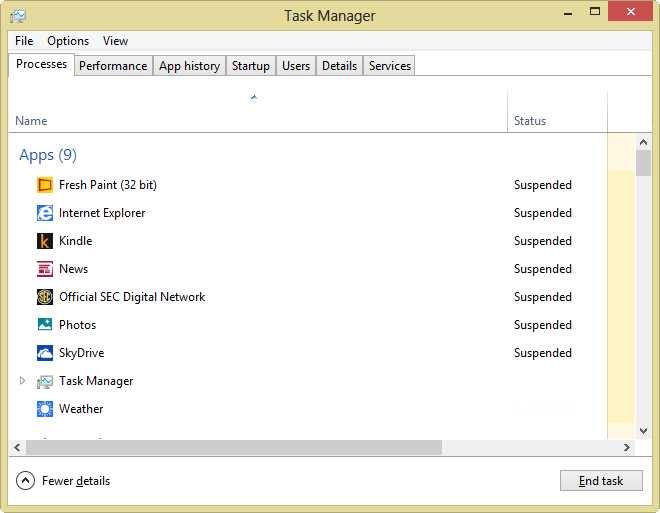660x513 pixels.
Task: Click the Fresh Paint app icon
Action: 45,185
